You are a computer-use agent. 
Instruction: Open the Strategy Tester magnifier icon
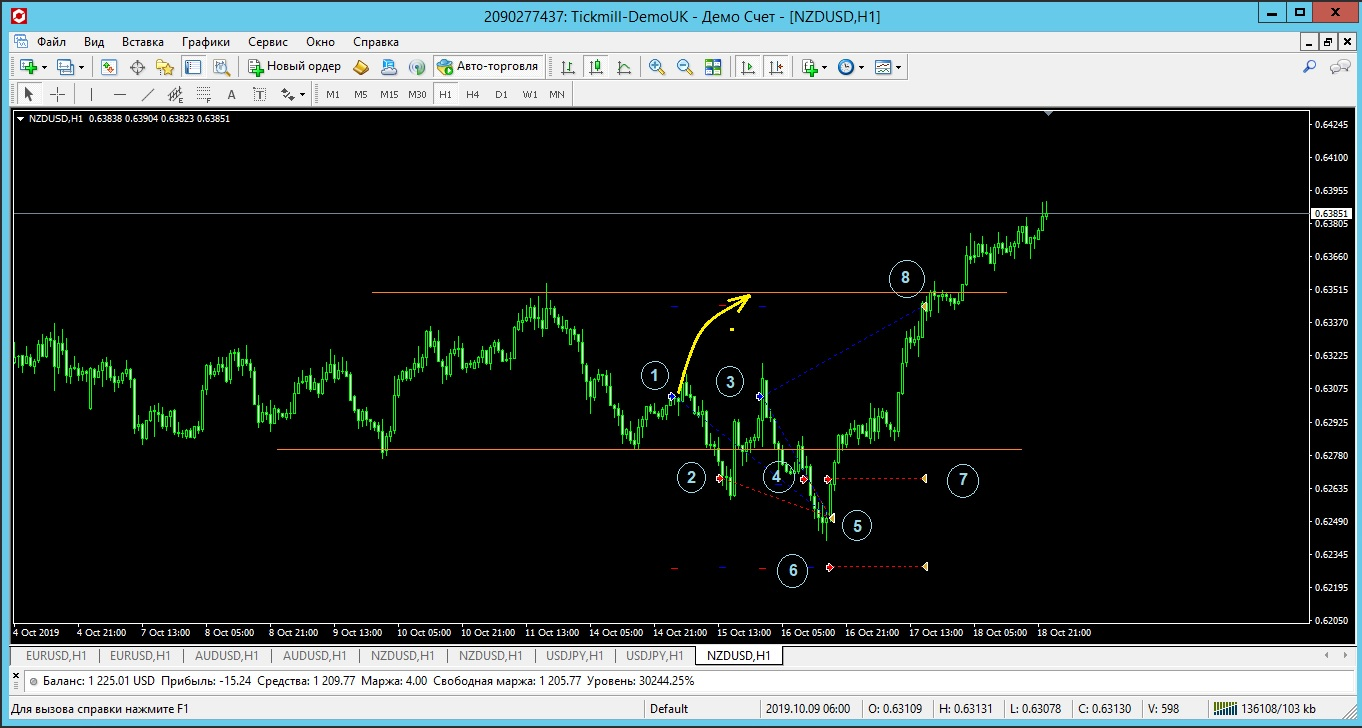tap(221, 67)
